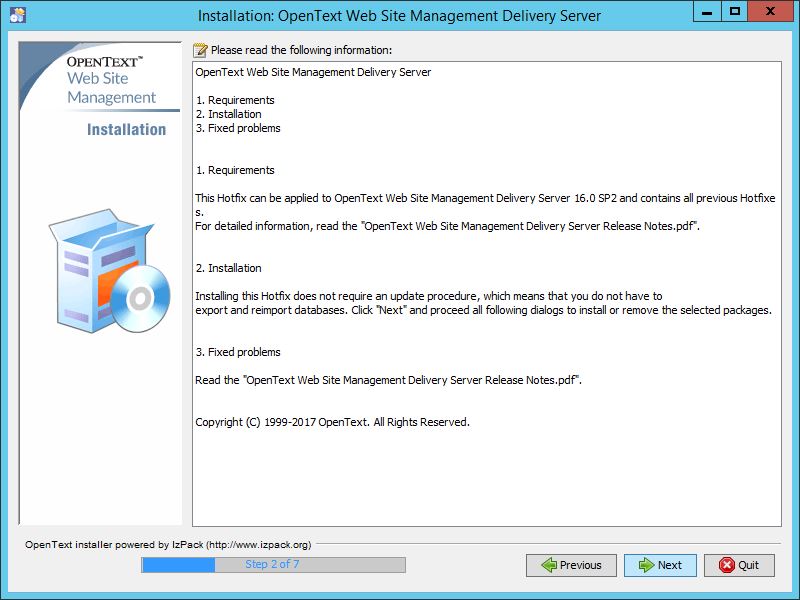Click the 'Please read the following information:' label
The width and height of the screenshot is (800, 600).
[302, 50]
